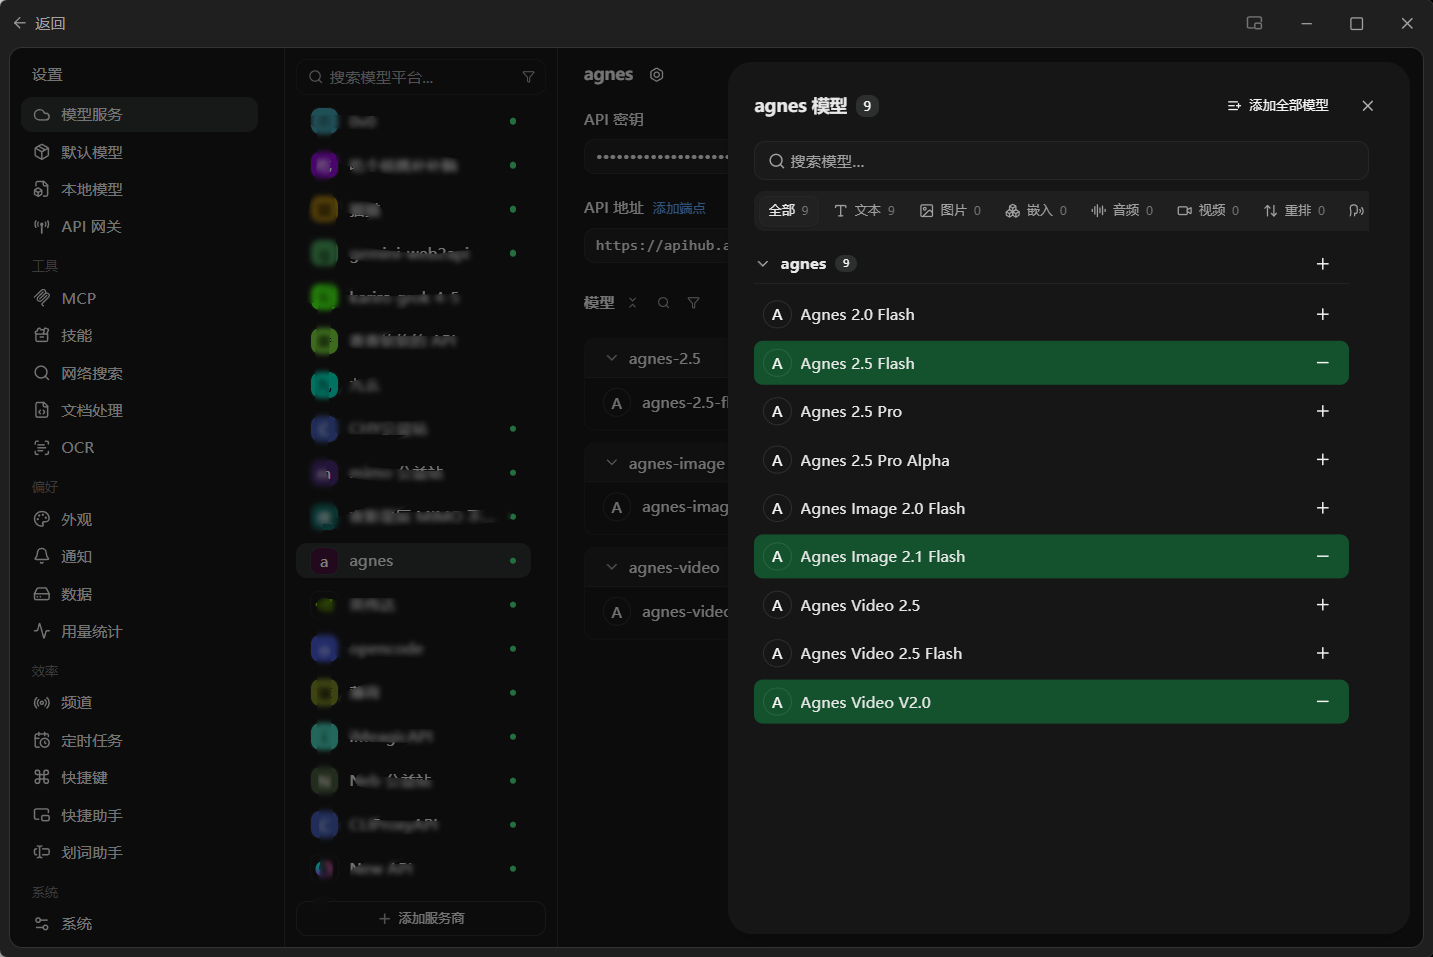Add the whole agnes group with plus
This screenshot has width=1433, height=957.
click(1323, 264)
